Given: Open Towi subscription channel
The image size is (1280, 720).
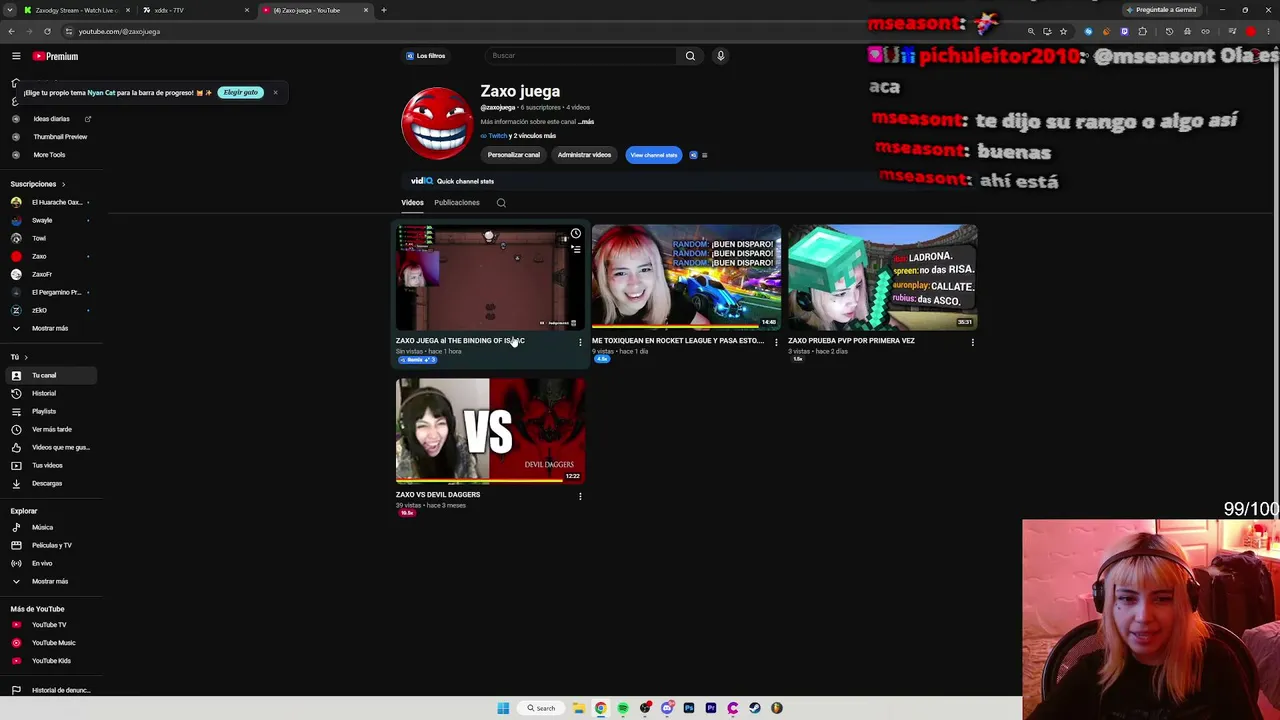Looking at the screenshot, I should [x=50, y=238].
